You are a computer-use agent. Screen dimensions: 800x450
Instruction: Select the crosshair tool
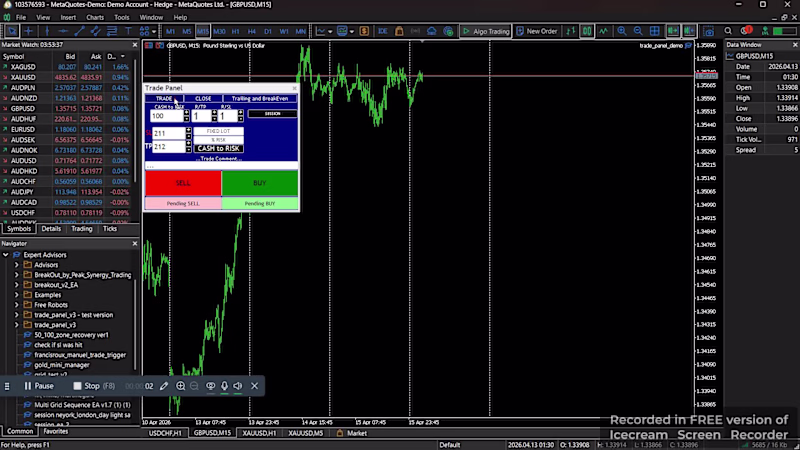[x=29, y=31]
